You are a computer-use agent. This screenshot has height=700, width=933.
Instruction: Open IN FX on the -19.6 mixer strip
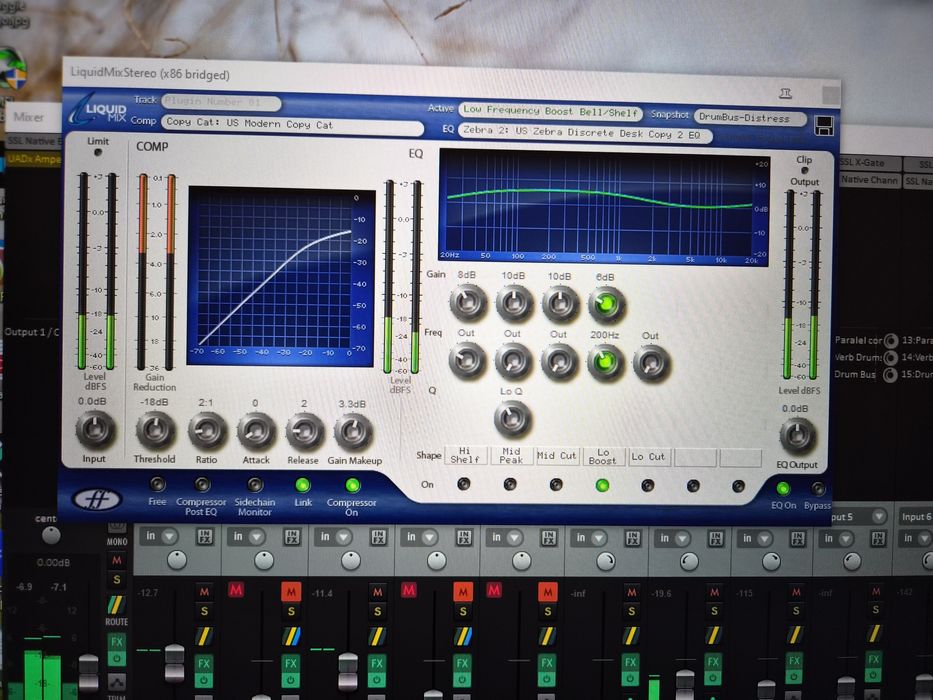pyautogui.click(x=716, y=538)
